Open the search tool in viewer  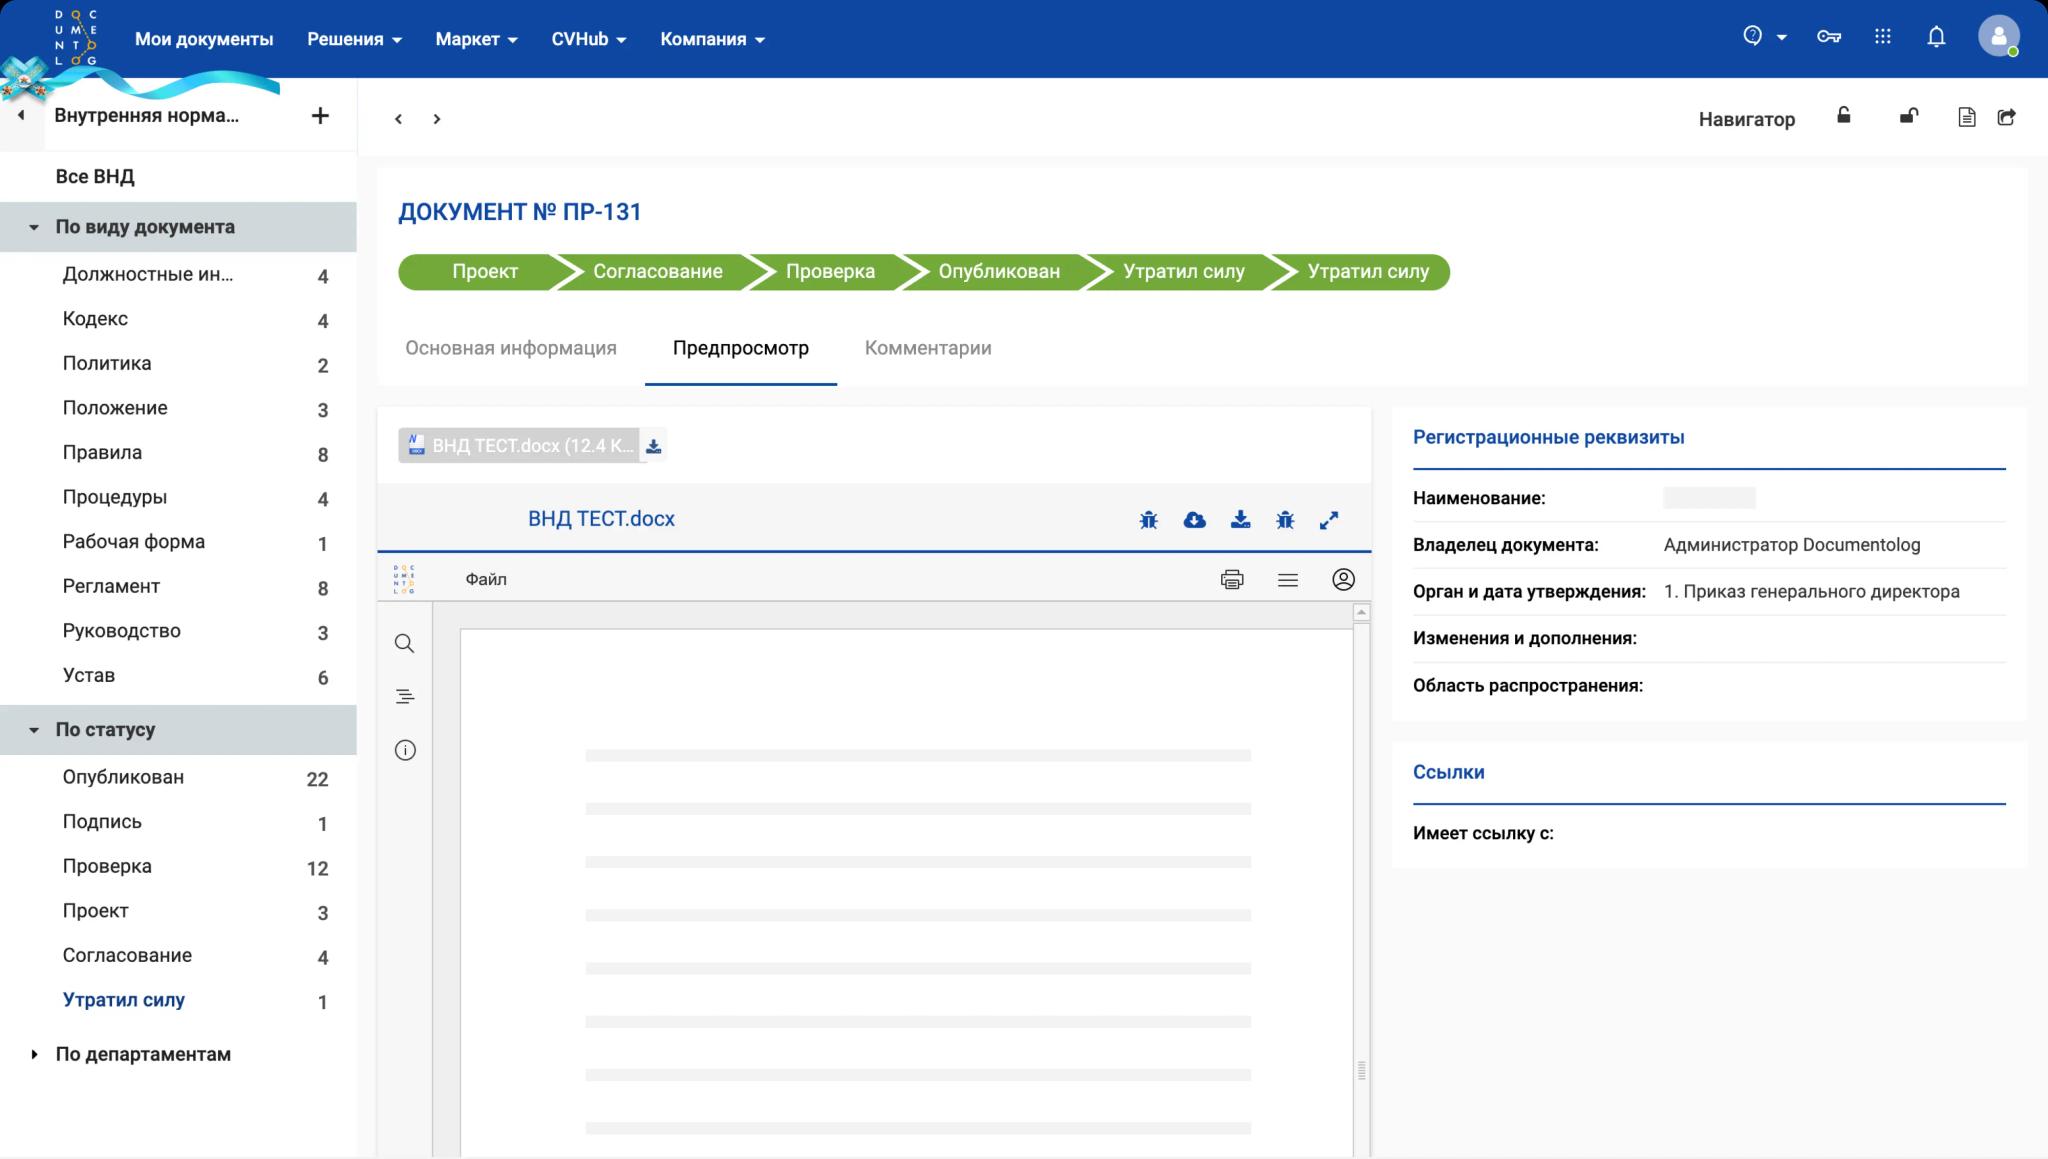coord(404,643)
